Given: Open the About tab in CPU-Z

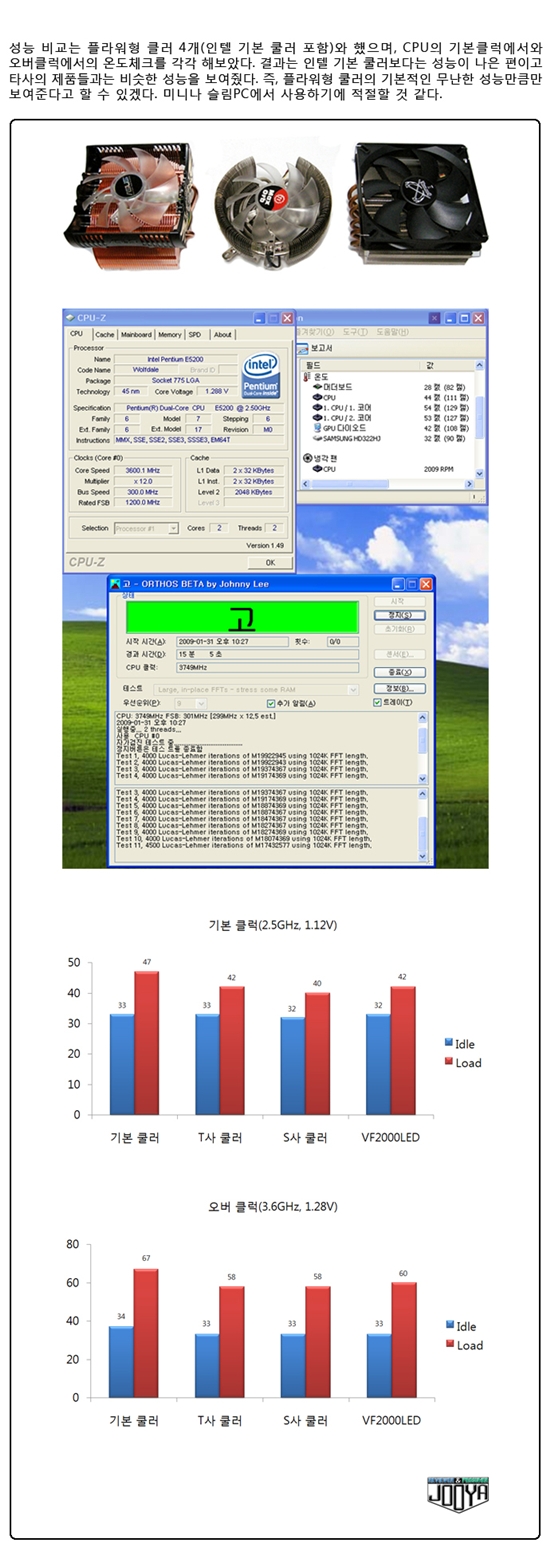Looking at the screenshot, I should [x=222, y=335].
